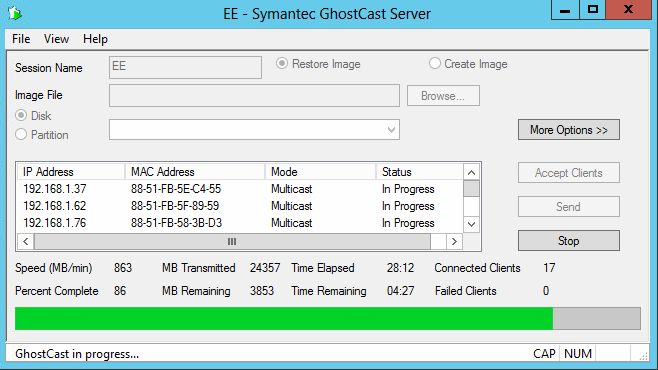Maximize the GhostCast Server window
658x370 pixels.
click(x=593, y=10)
